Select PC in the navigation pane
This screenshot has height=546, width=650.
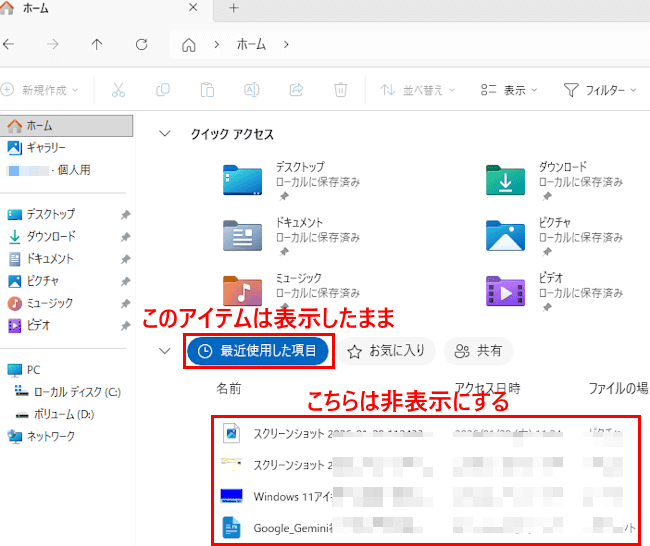[24, 370]
